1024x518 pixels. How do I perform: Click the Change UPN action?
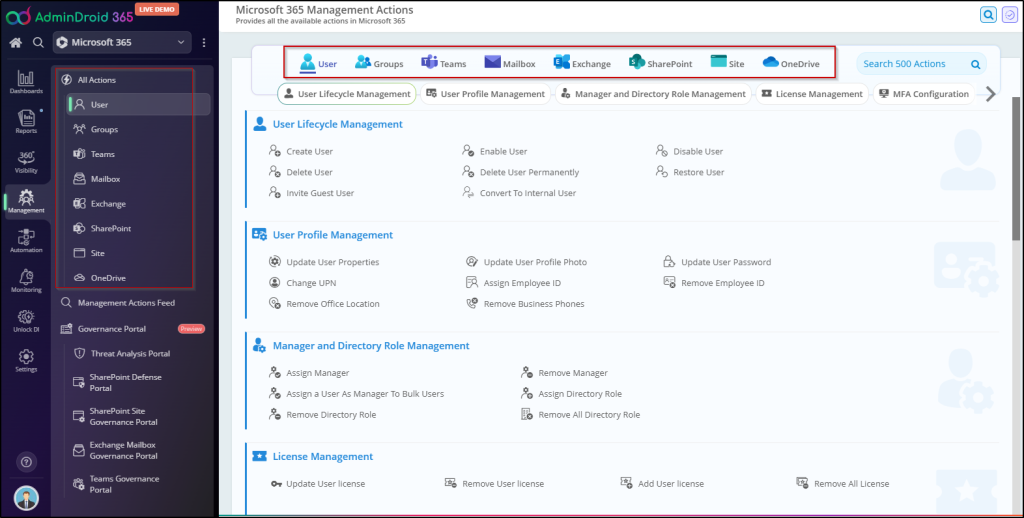(x=302, y=283)
